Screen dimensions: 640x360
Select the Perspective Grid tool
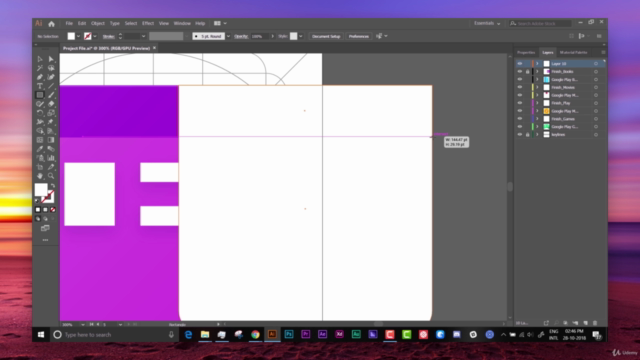point(51,131)
